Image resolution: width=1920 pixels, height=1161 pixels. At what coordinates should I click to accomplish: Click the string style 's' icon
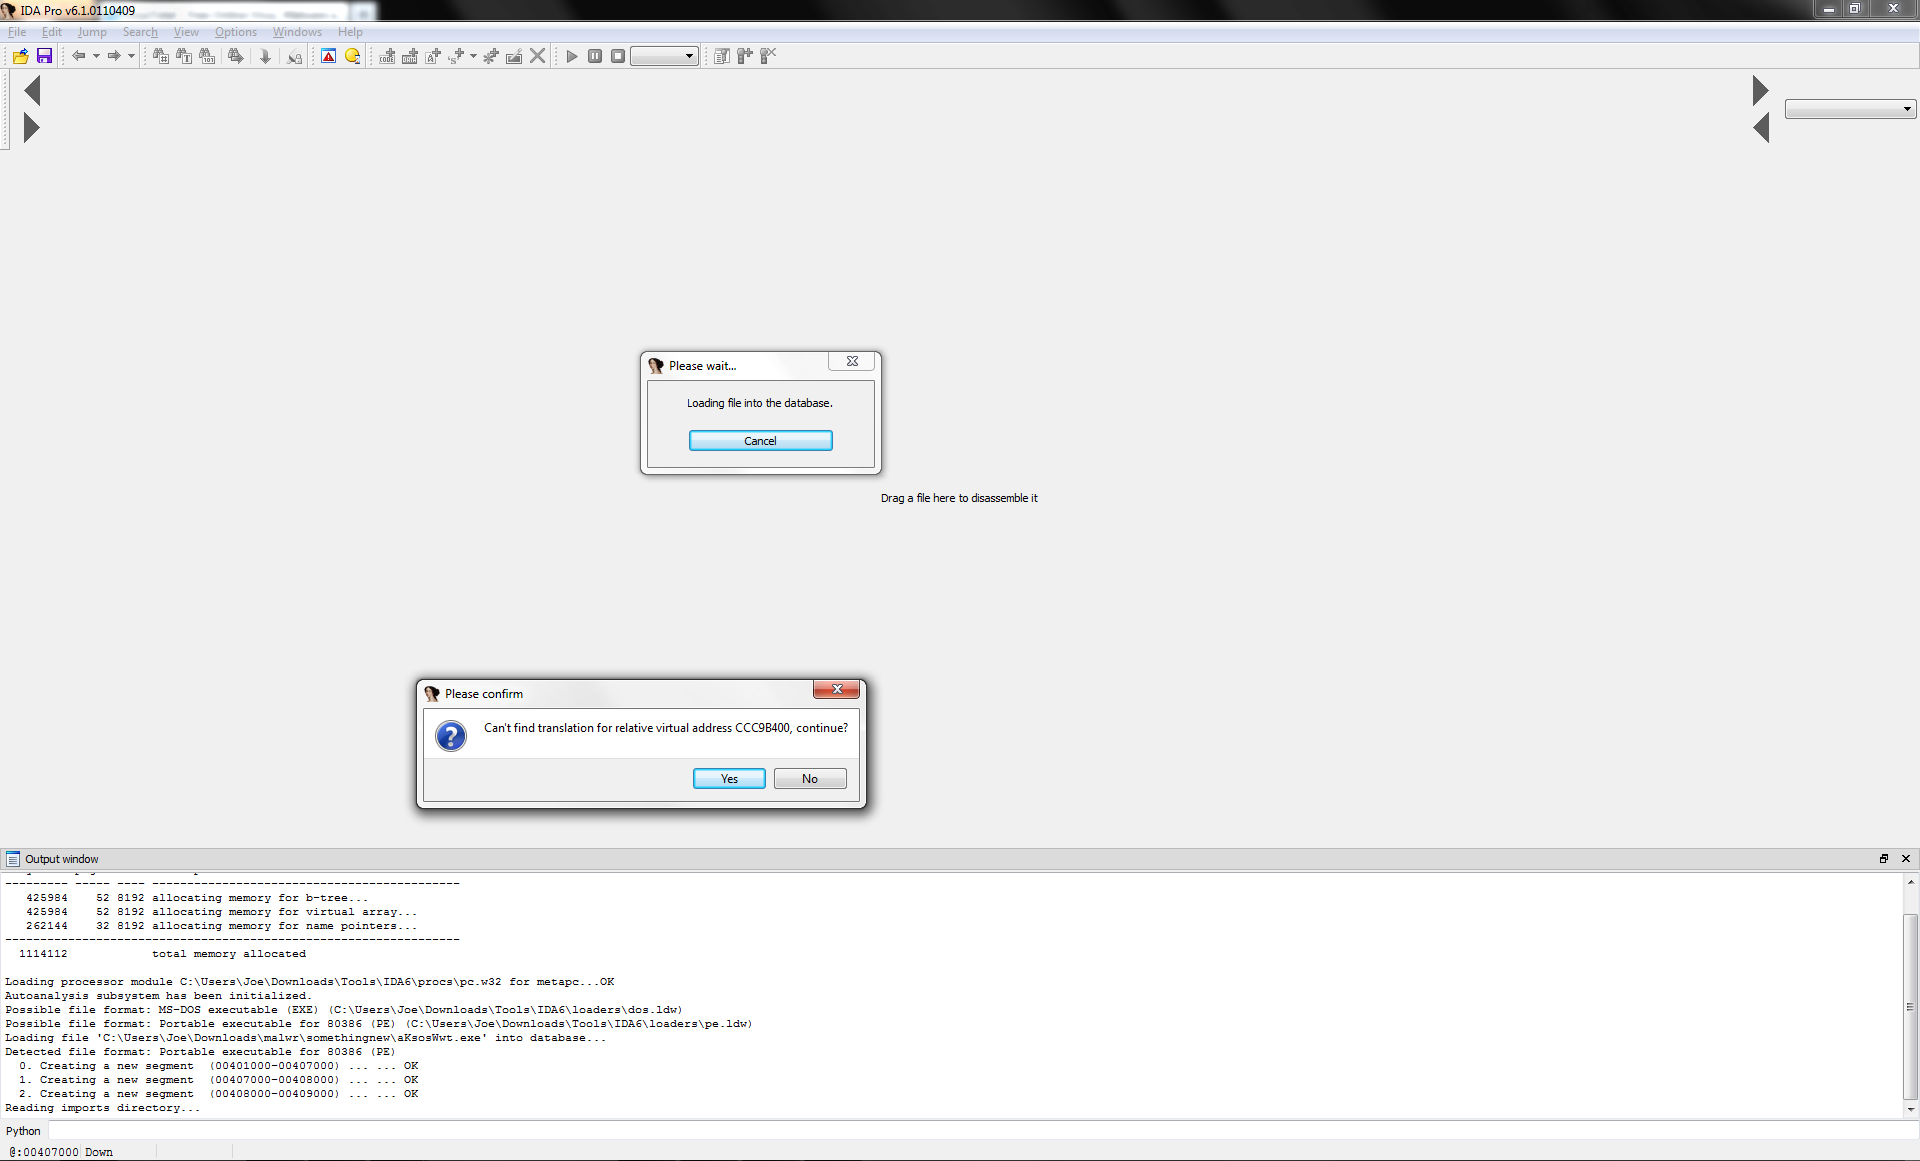tap(456, 56)
